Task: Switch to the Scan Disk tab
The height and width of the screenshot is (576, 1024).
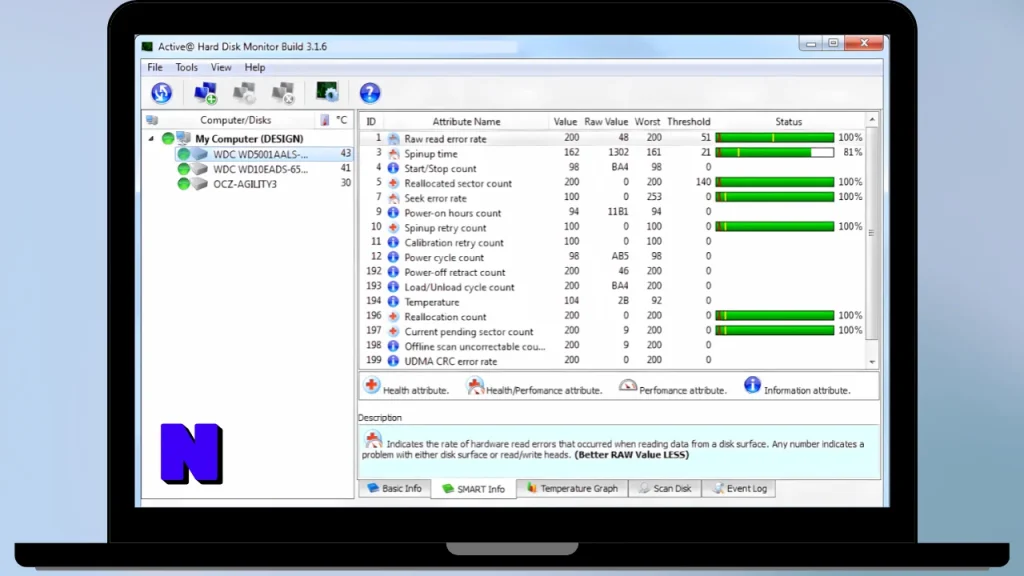Action: coord(665,488)
